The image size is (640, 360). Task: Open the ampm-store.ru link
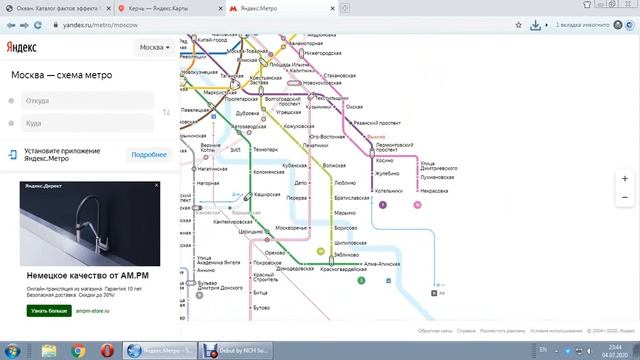pos(93,311)
